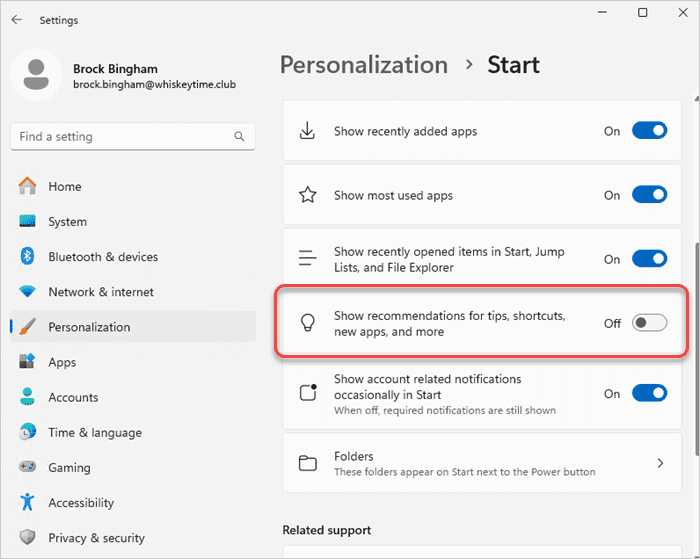Click 'Show most used apps' label
Viewport: 700px width, 559px height.
click(393, 196)
